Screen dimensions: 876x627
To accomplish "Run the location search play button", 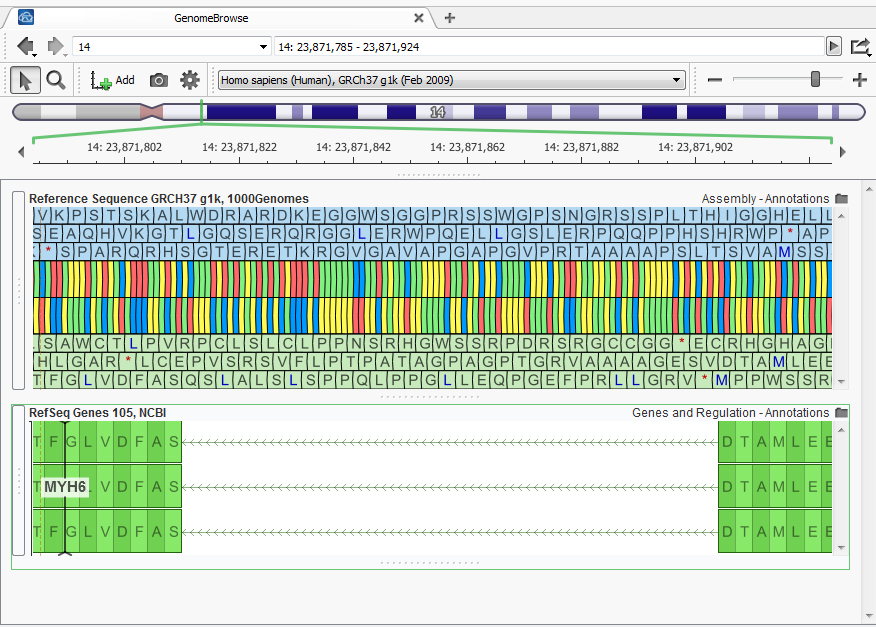I will [834, 46].
